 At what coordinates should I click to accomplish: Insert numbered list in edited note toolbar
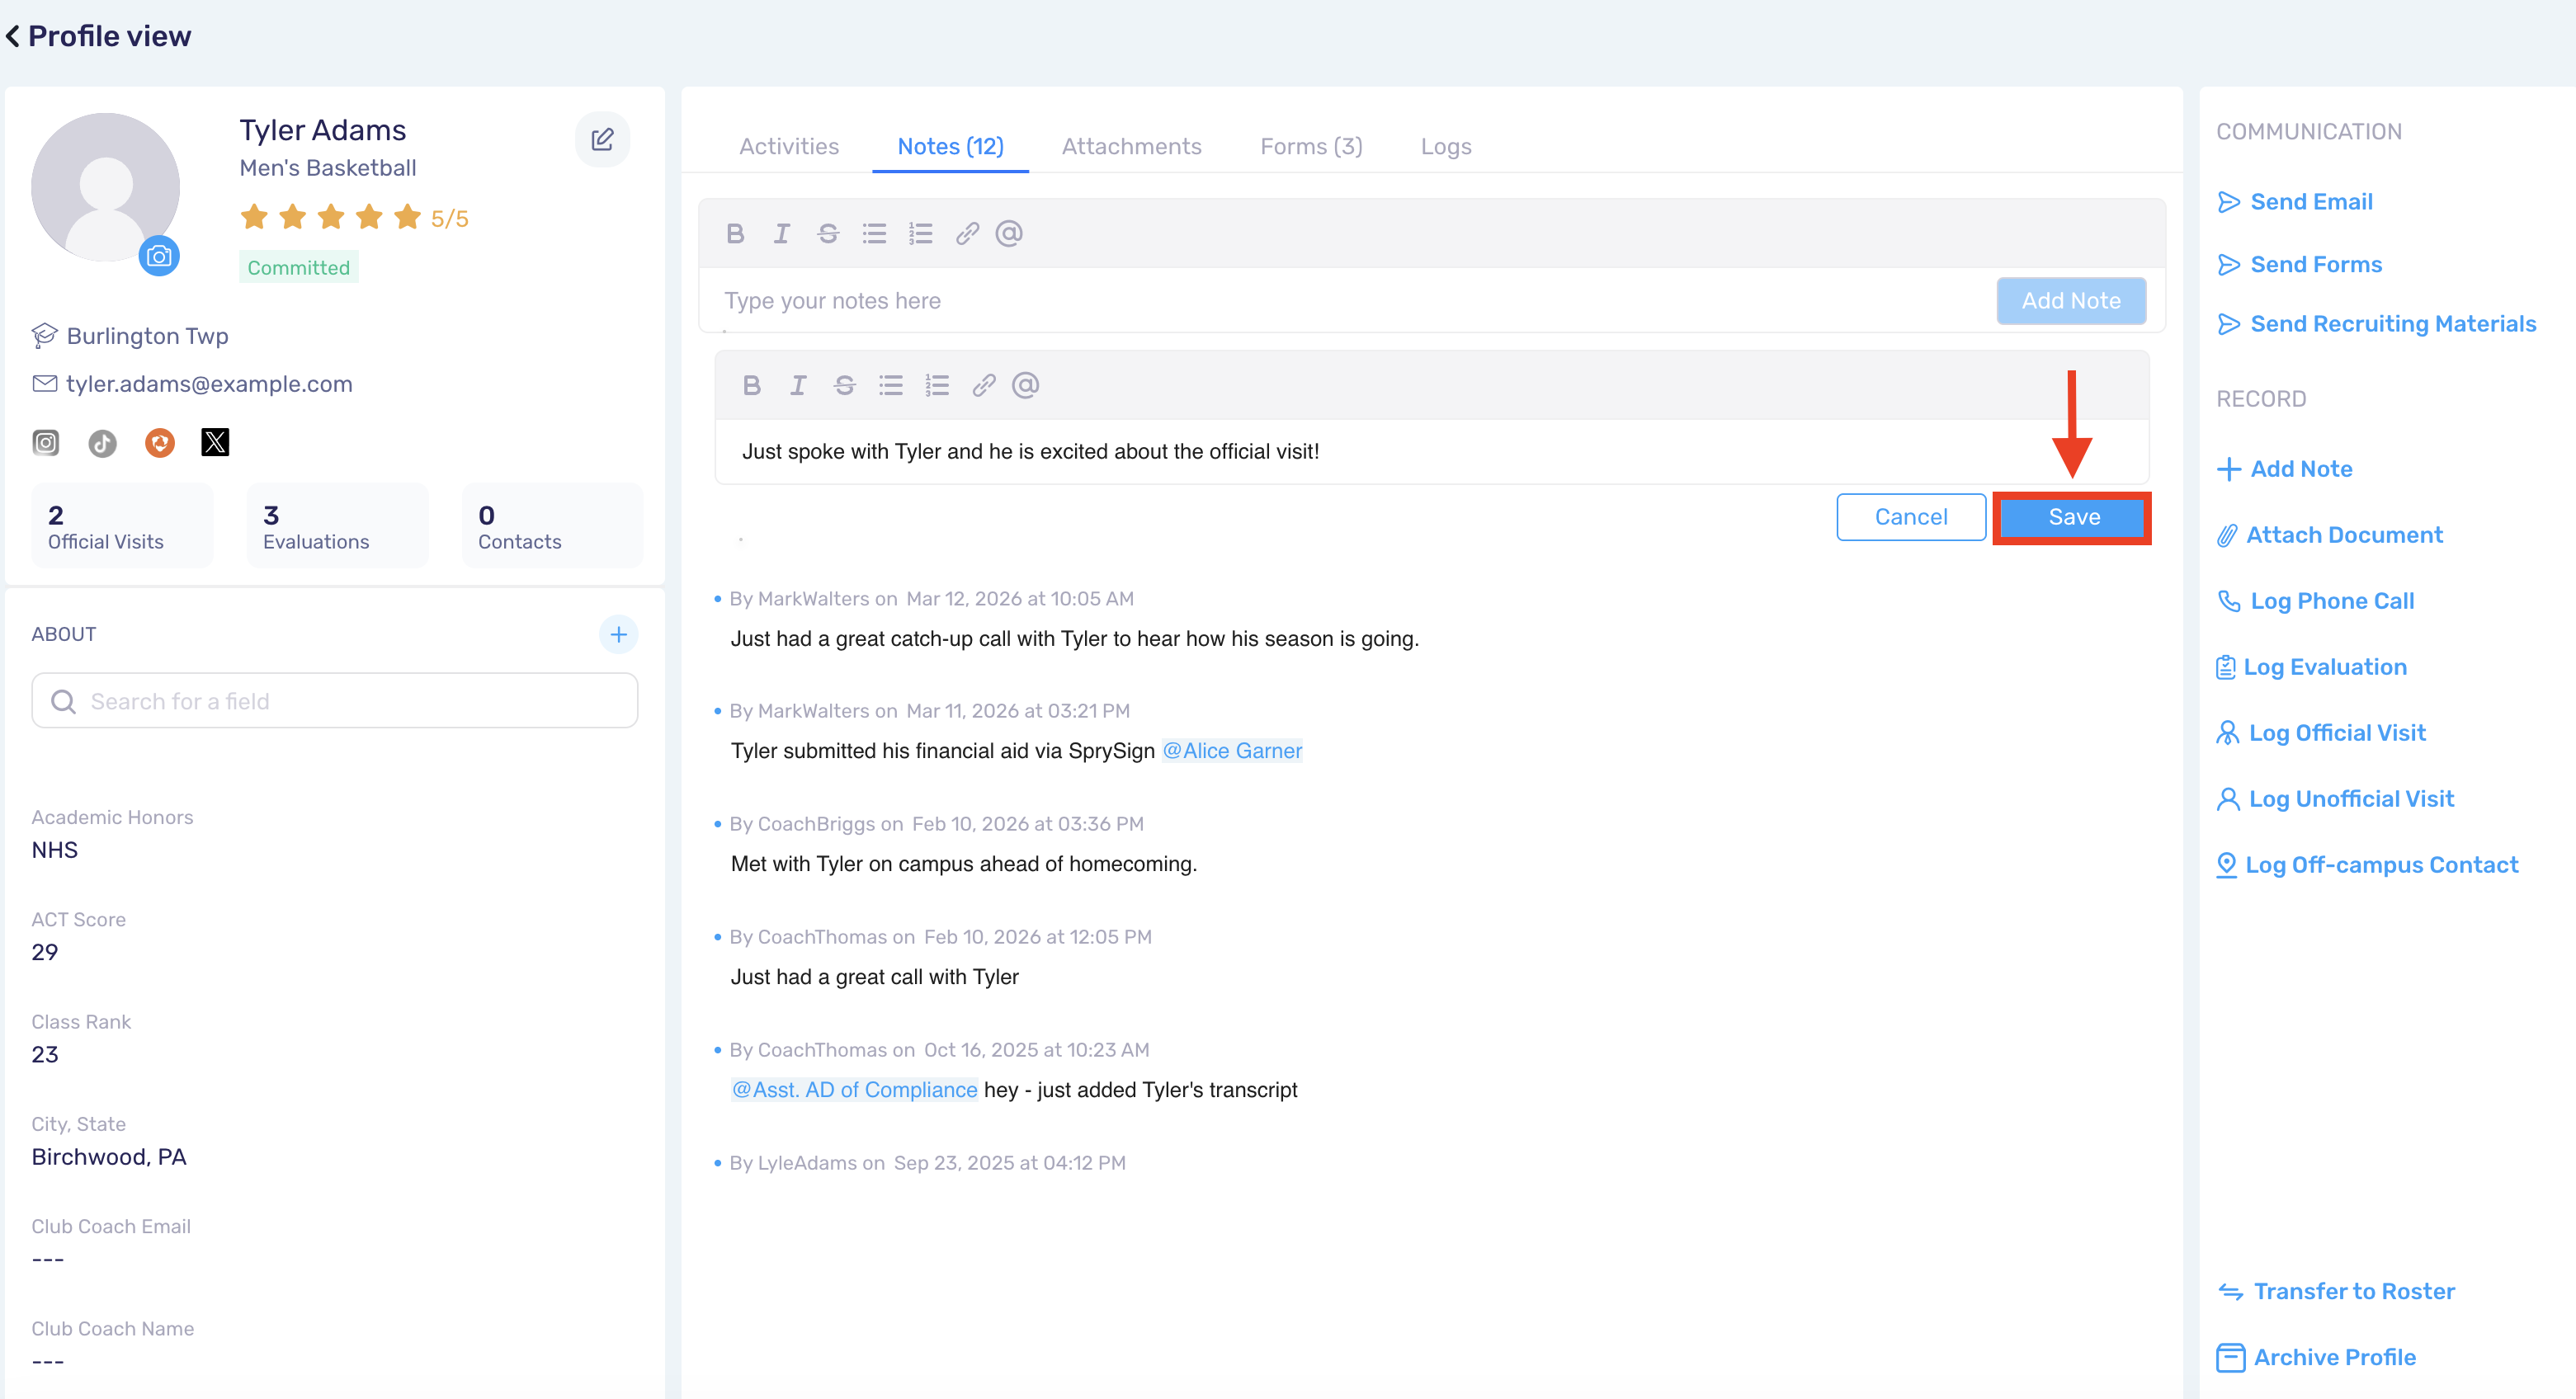coord(937,385)
